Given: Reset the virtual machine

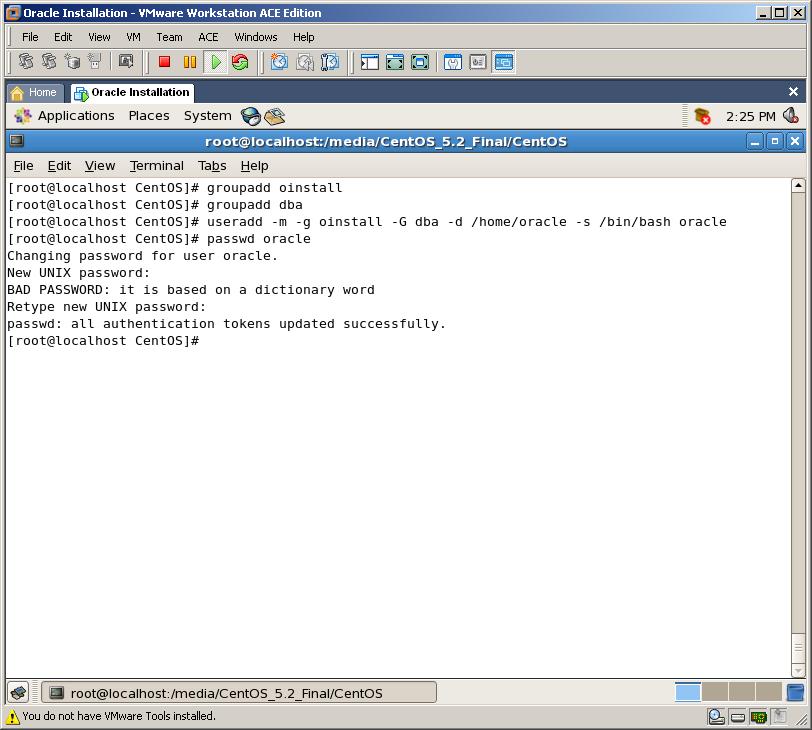Looking at the screenshot, I should click(240, 62).
